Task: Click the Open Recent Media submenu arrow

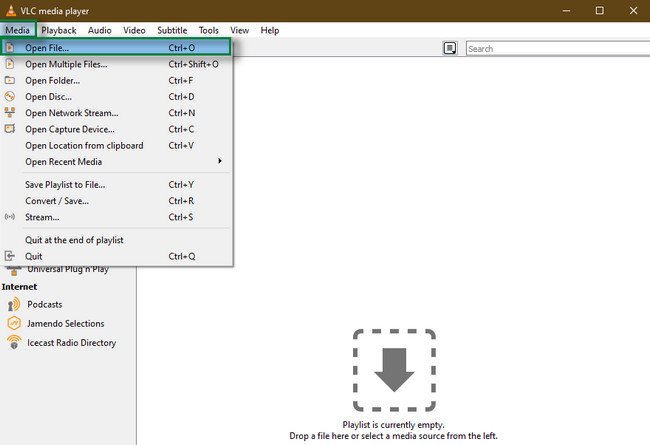Action: (220, 161)
